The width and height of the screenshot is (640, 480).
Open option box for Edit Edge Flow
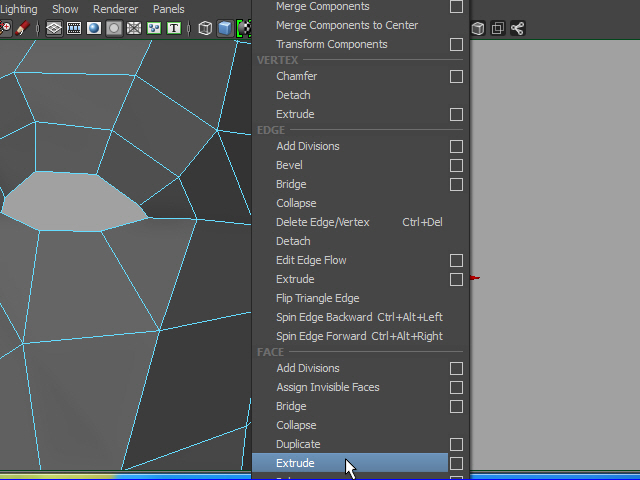456,260
